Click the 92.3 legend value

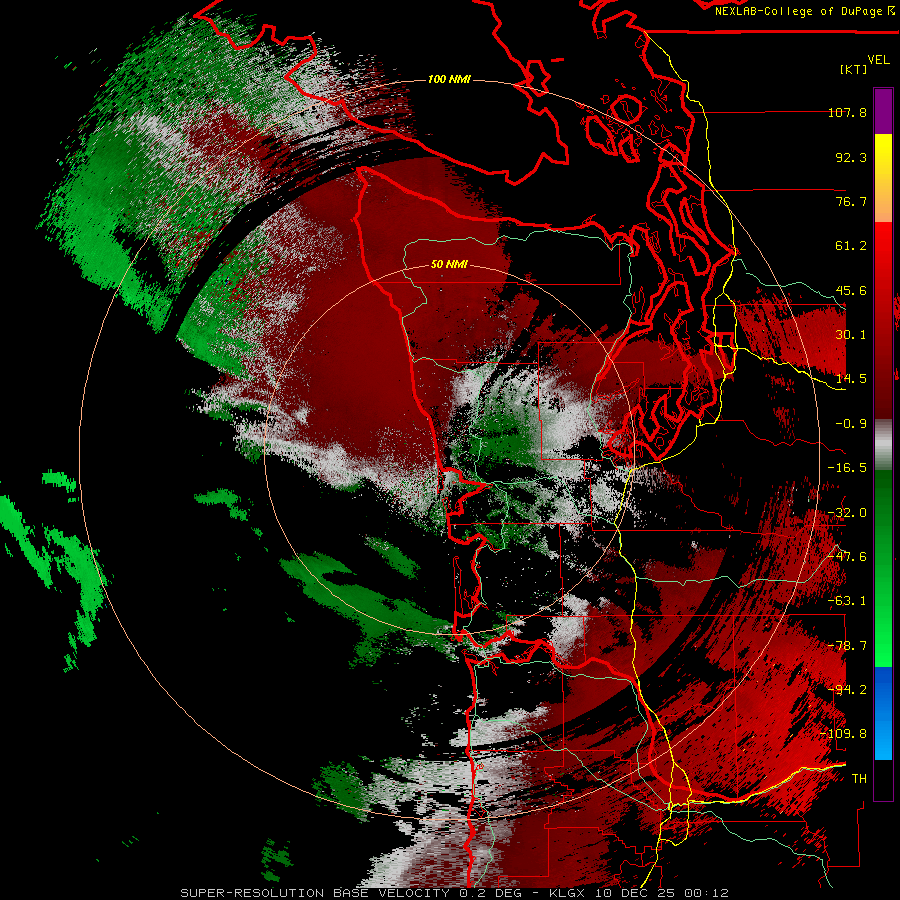click(x=851, y=157)
